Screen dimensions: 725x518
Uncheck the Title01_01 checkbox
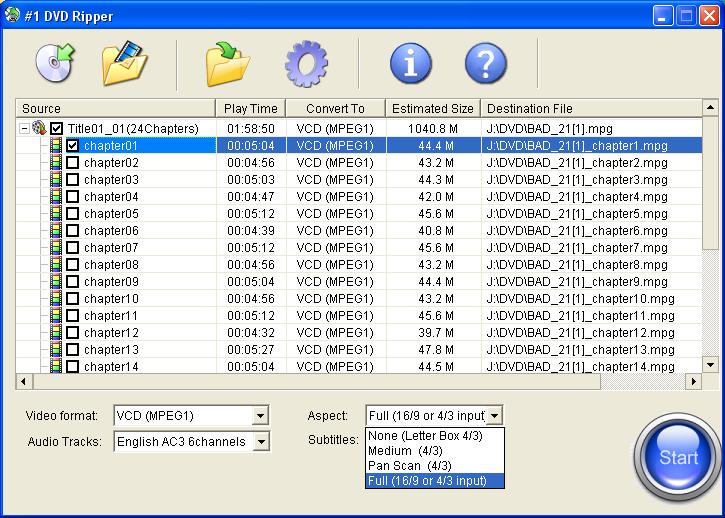tap(56, 128)
